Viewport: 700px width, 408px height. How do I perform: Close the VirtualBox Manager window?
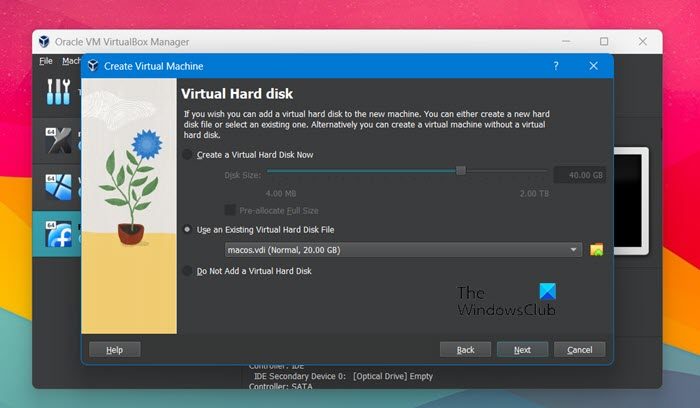(643, 42)
